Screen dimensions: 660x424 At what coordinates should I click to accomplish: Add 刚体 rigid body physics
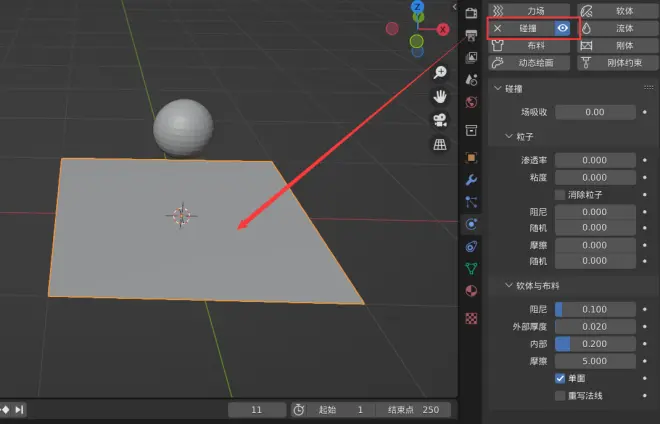[618, 45]
